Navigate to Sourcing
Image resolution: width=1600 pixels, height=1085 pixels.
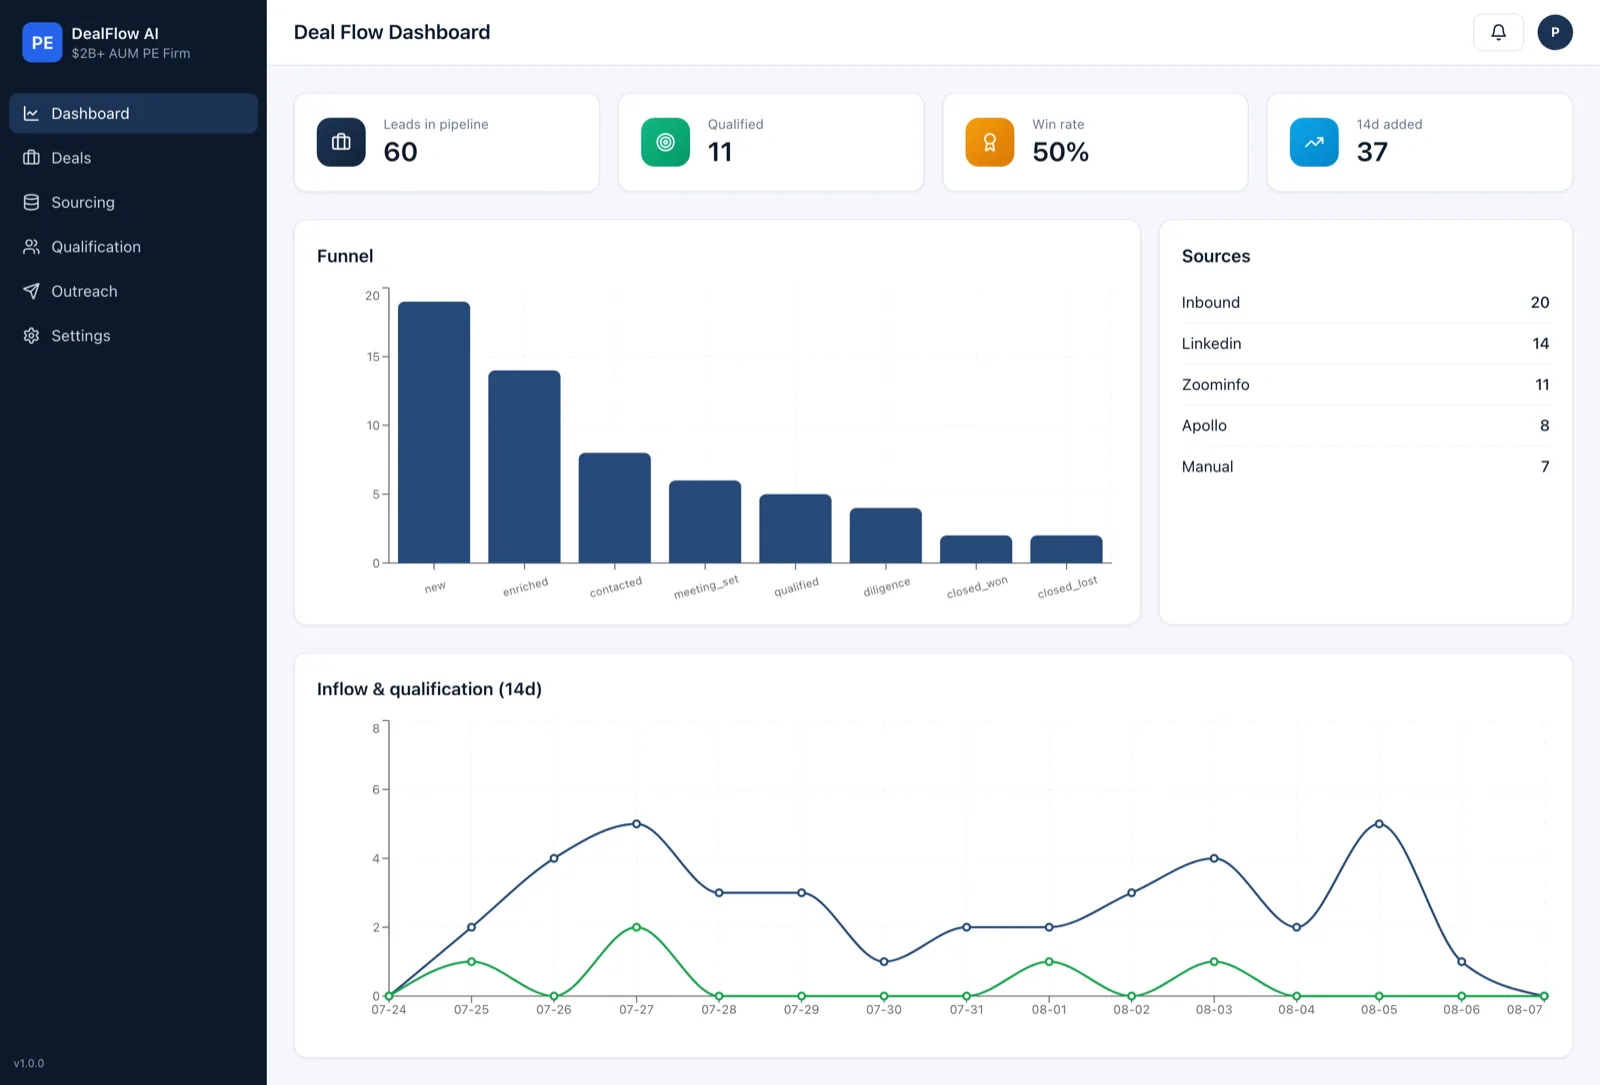pos(133,203)
